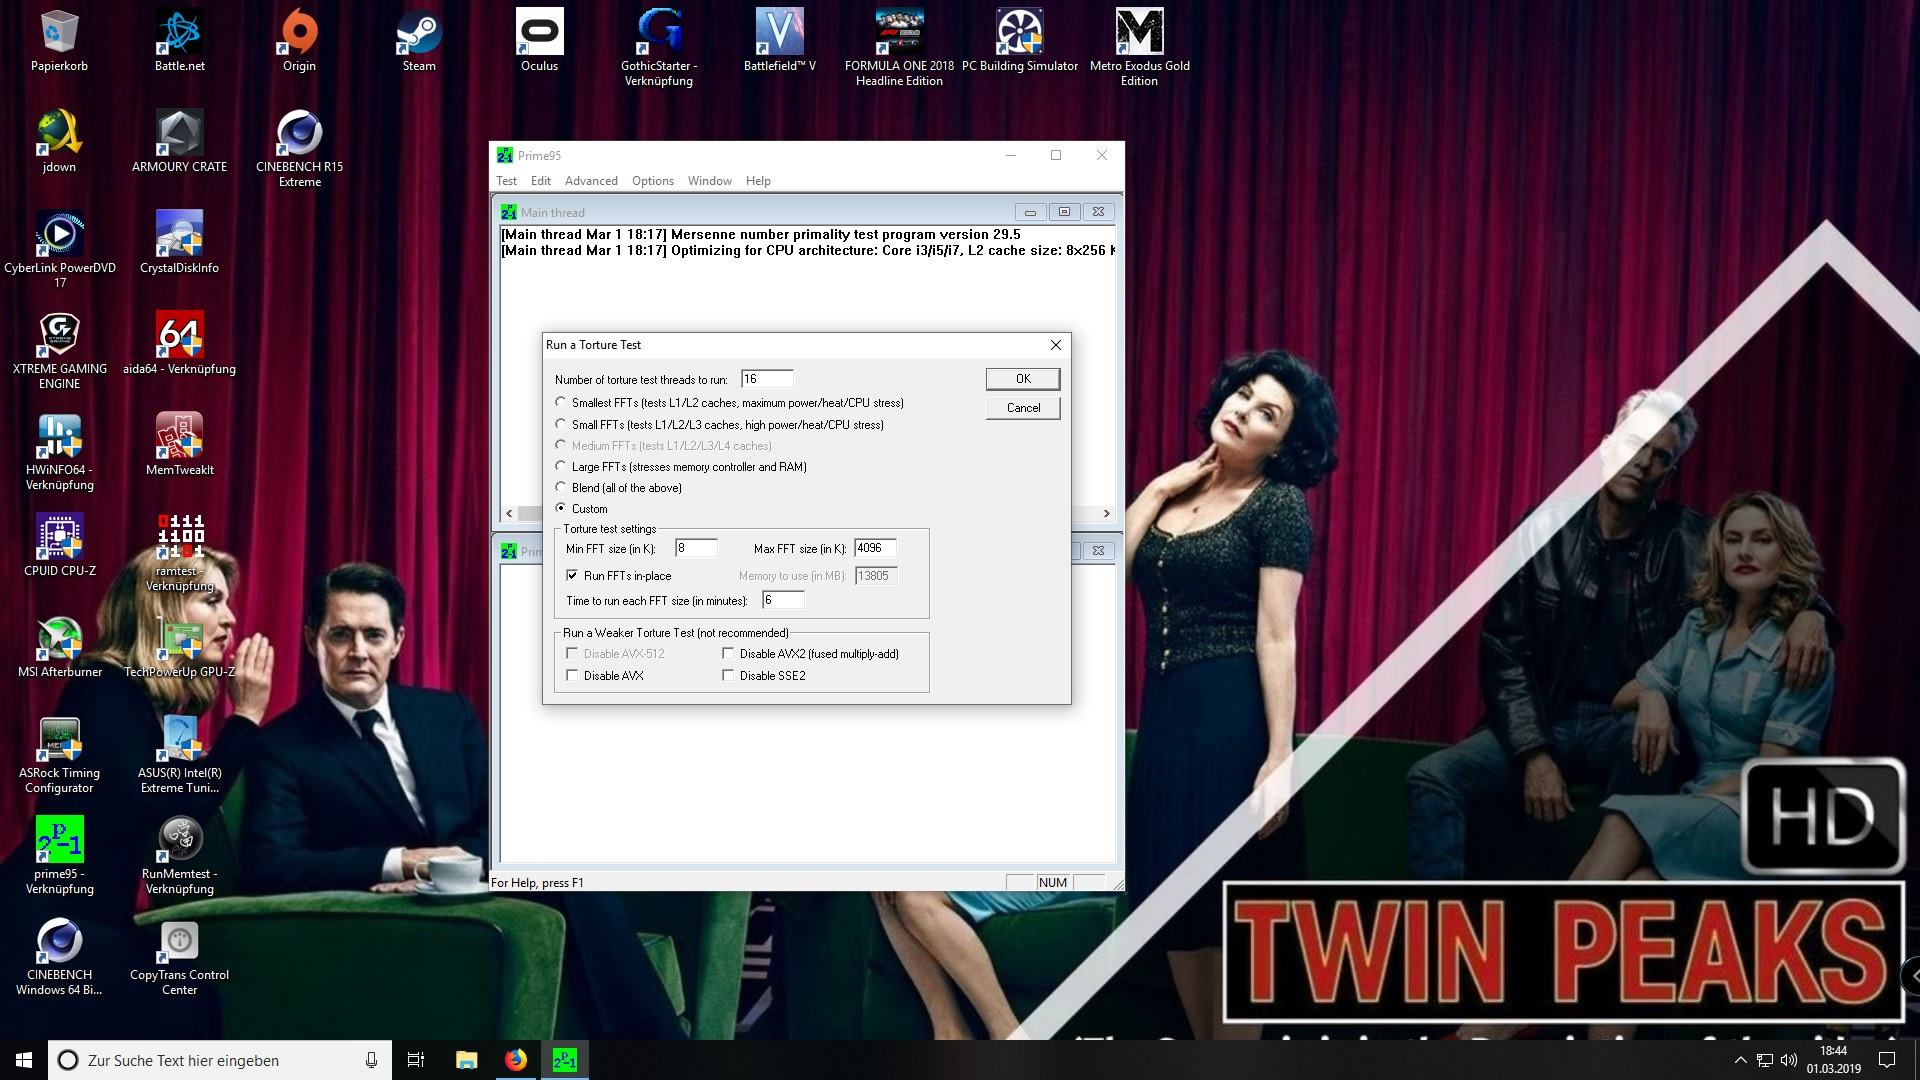
Task: Open the jdown desktop icon
Action: click(x=59, y=133)
